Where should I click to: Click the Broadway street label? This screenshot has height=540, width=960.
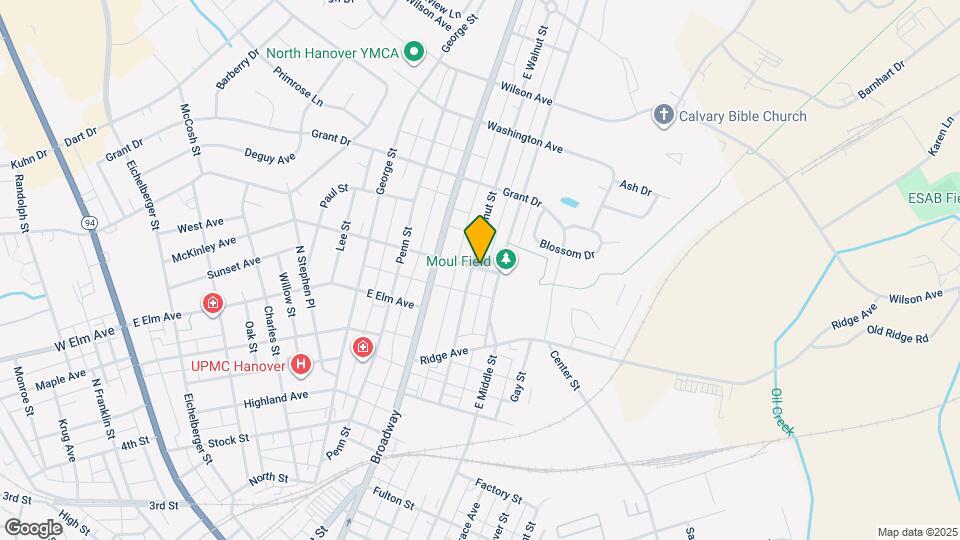tap(386, 437)
